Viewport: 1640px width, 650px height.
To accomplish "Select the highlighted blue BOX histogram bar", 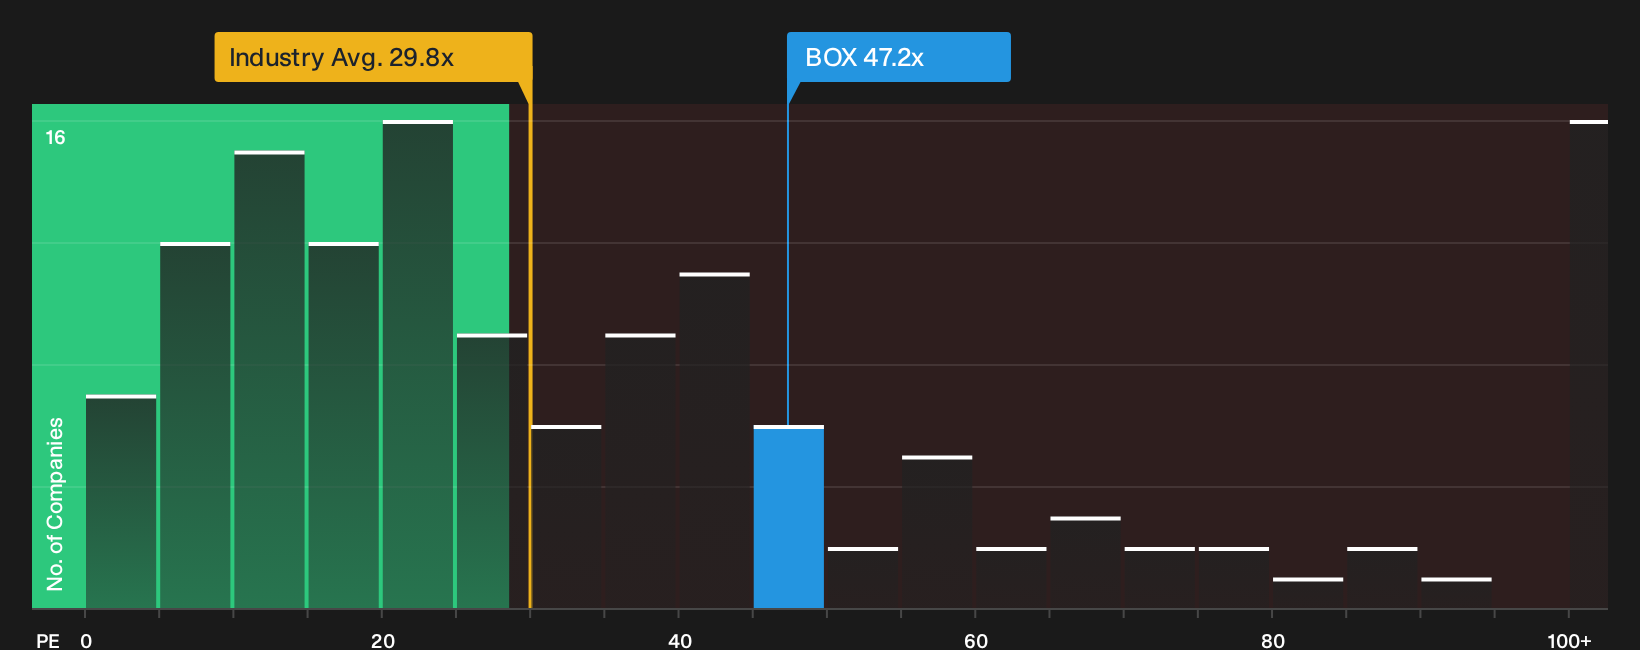I will click(788, 517).
